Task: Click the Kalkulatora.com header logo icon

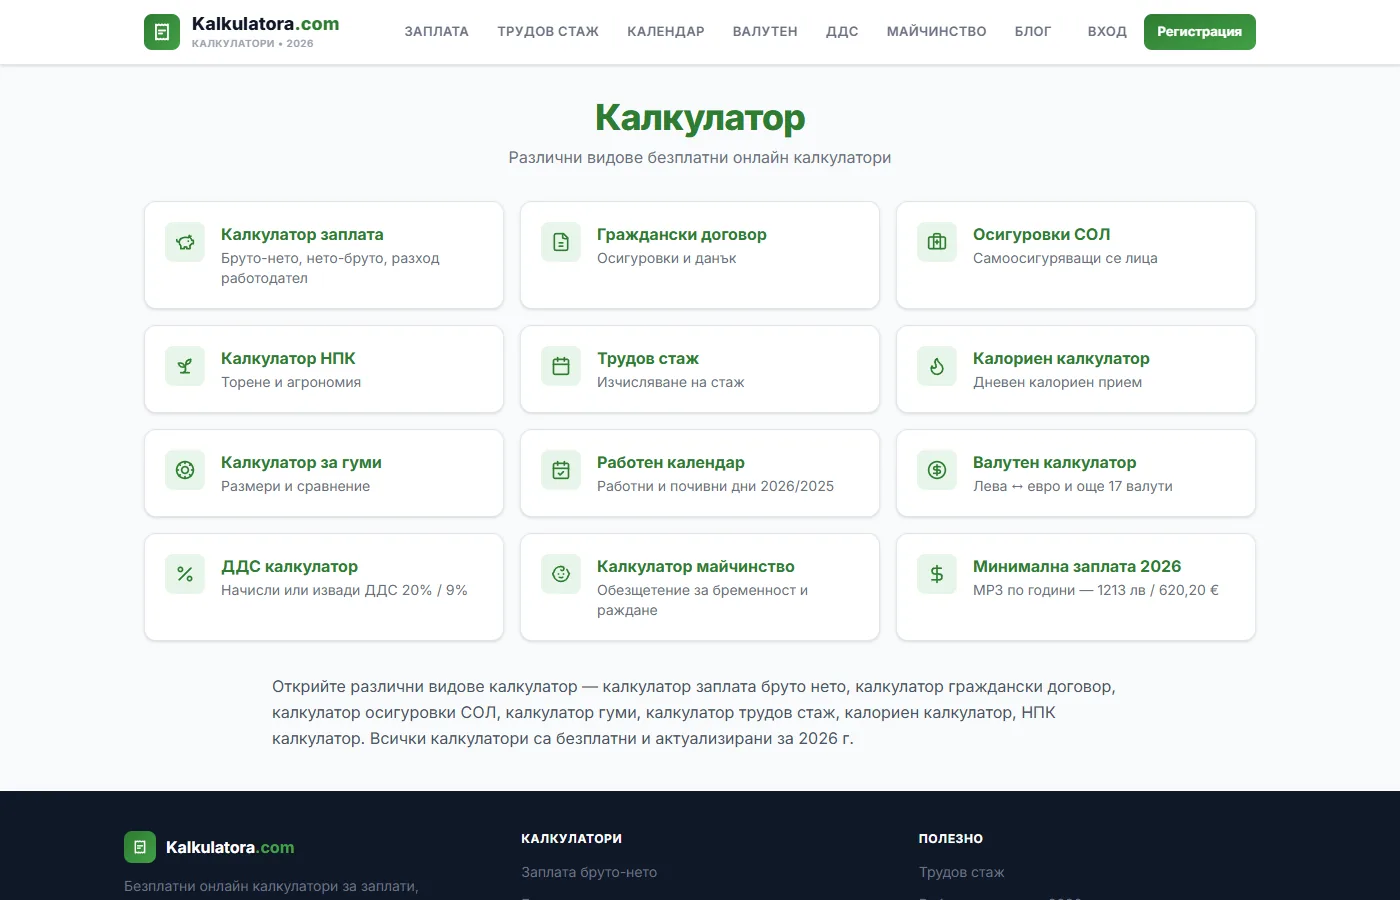Action: coord(162,32)
